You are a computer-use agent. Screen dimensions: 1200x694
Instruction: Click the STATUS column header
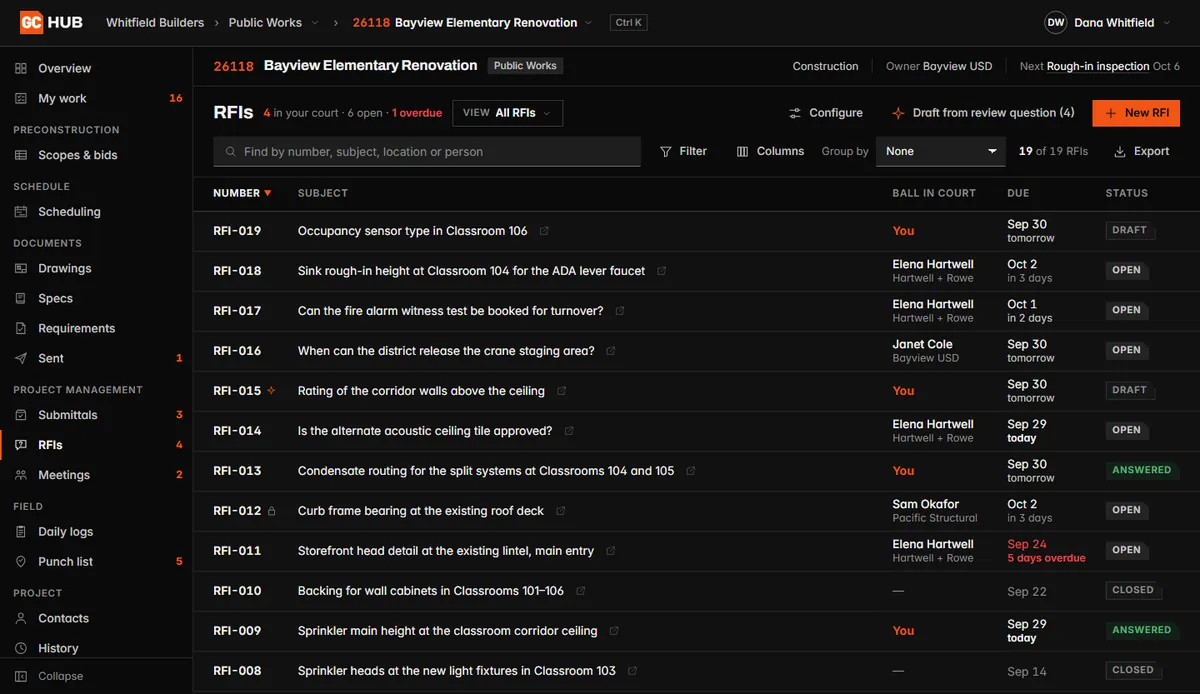1127,193
